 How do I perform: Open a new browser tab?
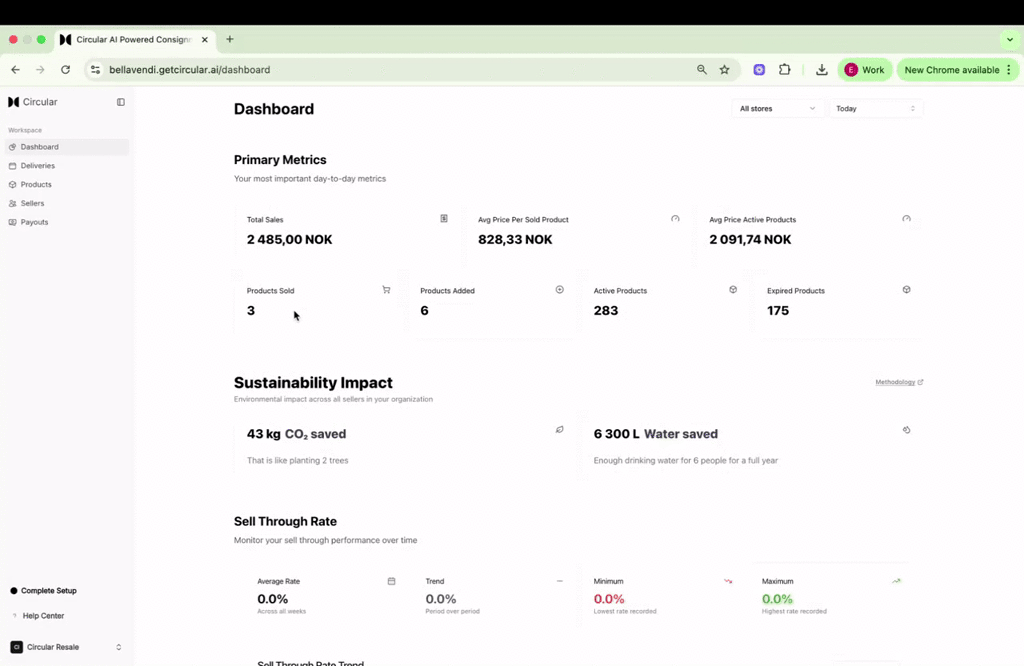click(230, 39)
